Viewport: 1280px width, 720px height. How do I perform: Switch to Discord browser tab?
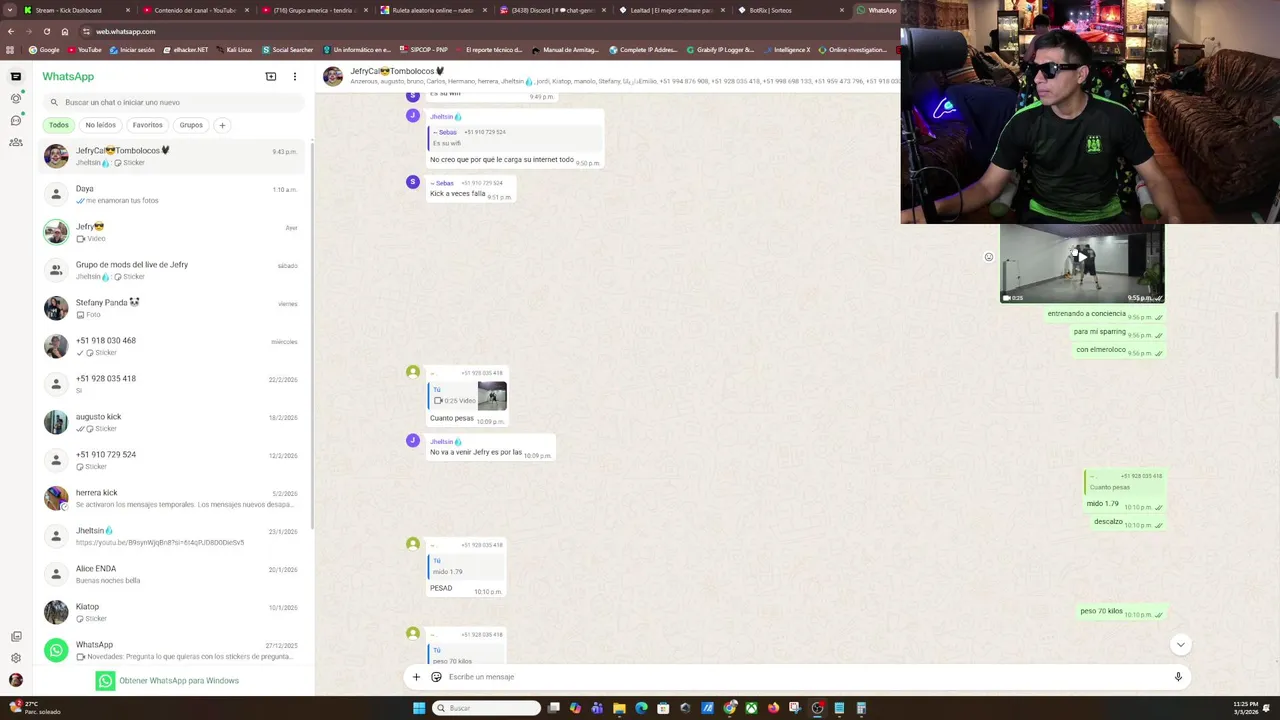click(553, 10)
